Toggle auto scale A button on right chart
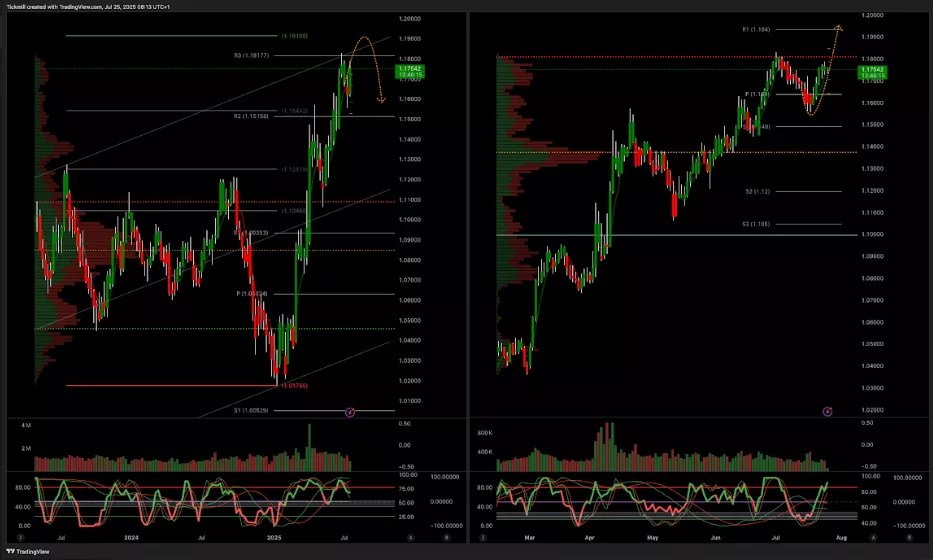 pyautogui.click(x=874, y=537)
